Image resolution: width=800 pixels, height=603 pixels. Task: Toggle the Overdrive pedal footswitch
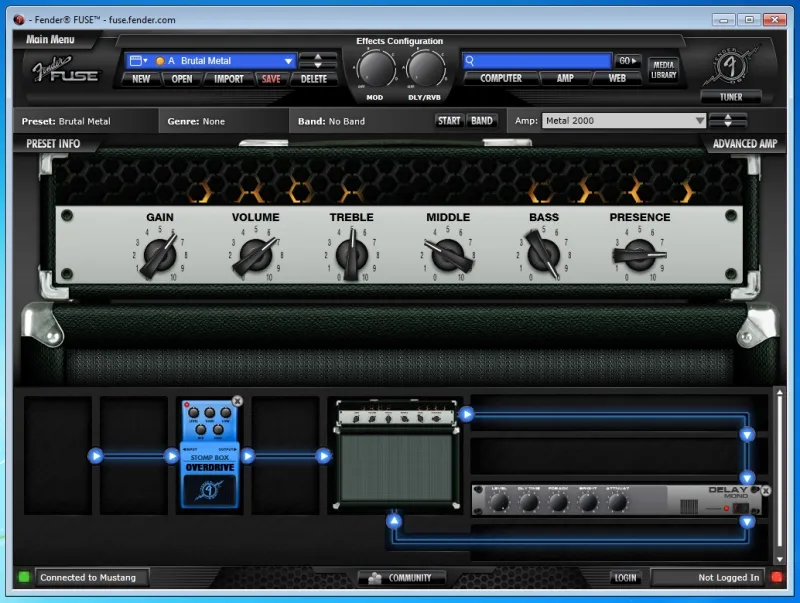[210, 491]
